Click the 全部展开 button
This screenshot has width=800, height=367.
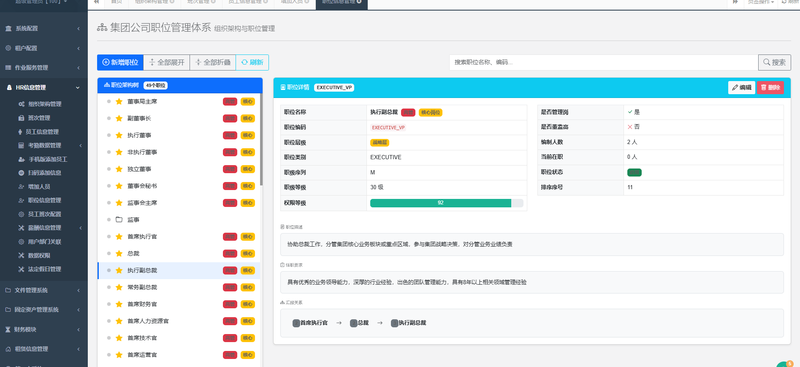(167, 62)
